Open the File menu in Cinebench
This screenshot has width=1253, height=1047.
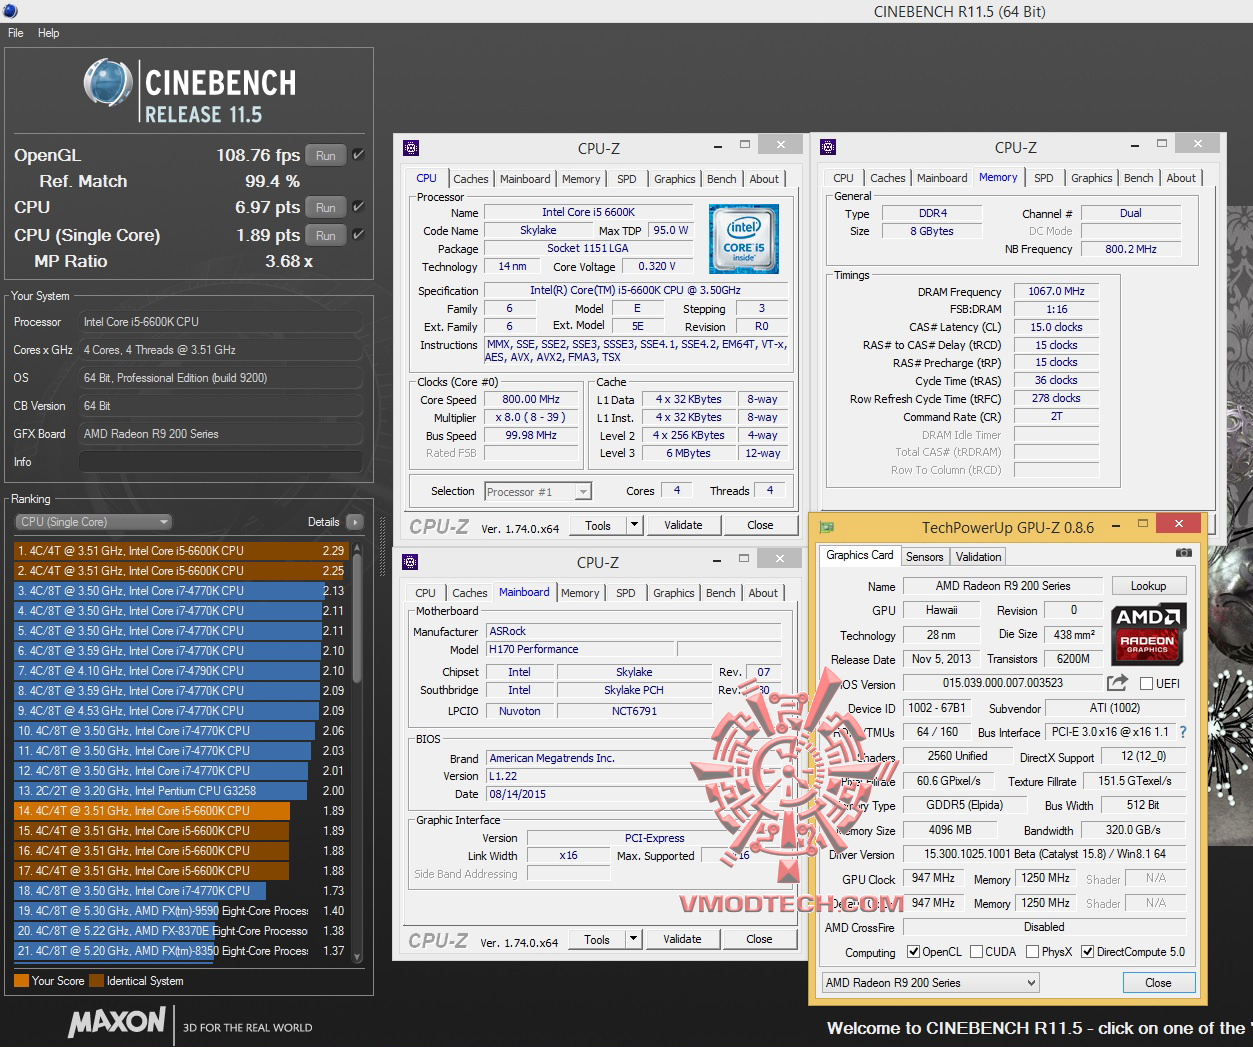[16, 33]
